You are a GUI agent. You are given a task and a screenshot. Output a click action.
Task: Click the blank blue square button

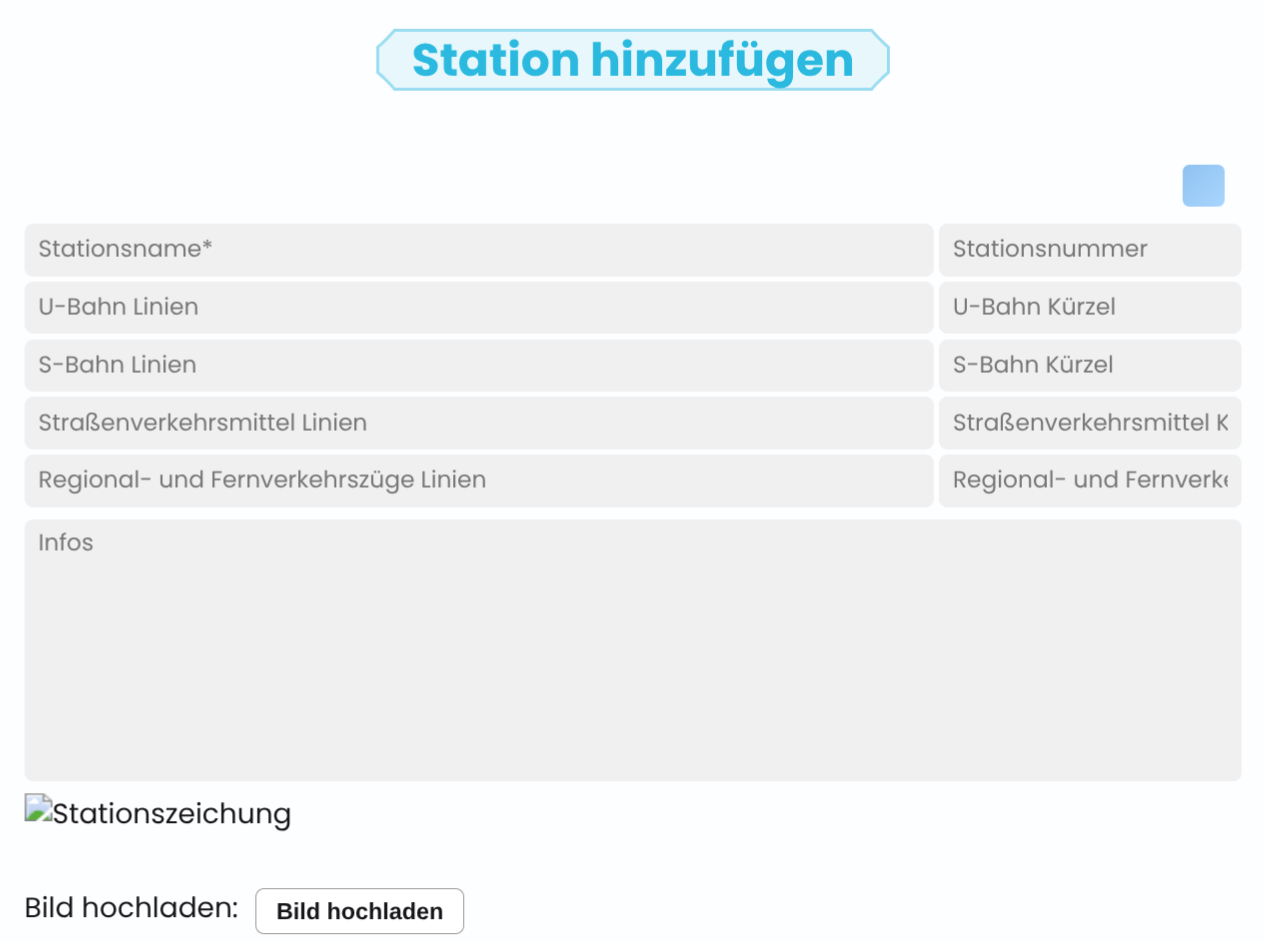(x=1203, y=186)
